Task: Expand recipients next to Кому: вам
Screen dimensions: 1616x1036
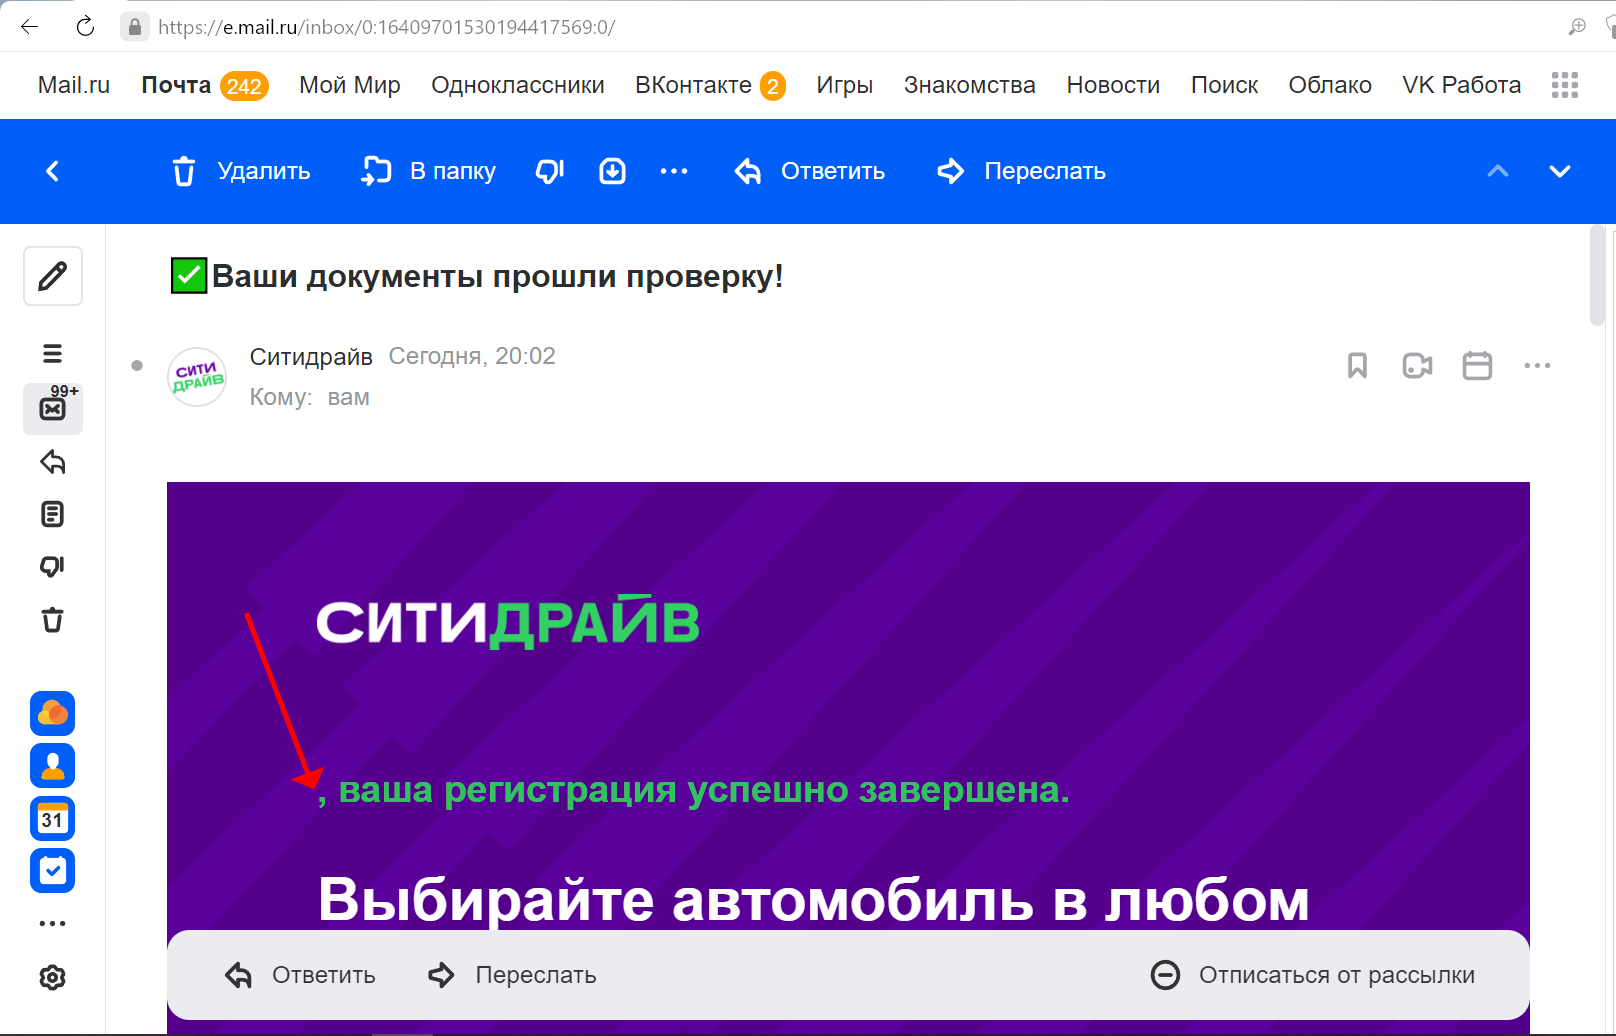Action: click(348, 397)
